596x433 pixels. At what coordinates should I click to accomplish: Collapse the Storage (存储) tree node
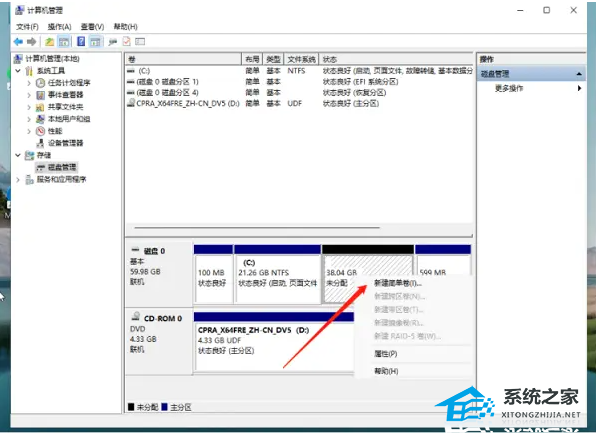[x=18, y=155]
